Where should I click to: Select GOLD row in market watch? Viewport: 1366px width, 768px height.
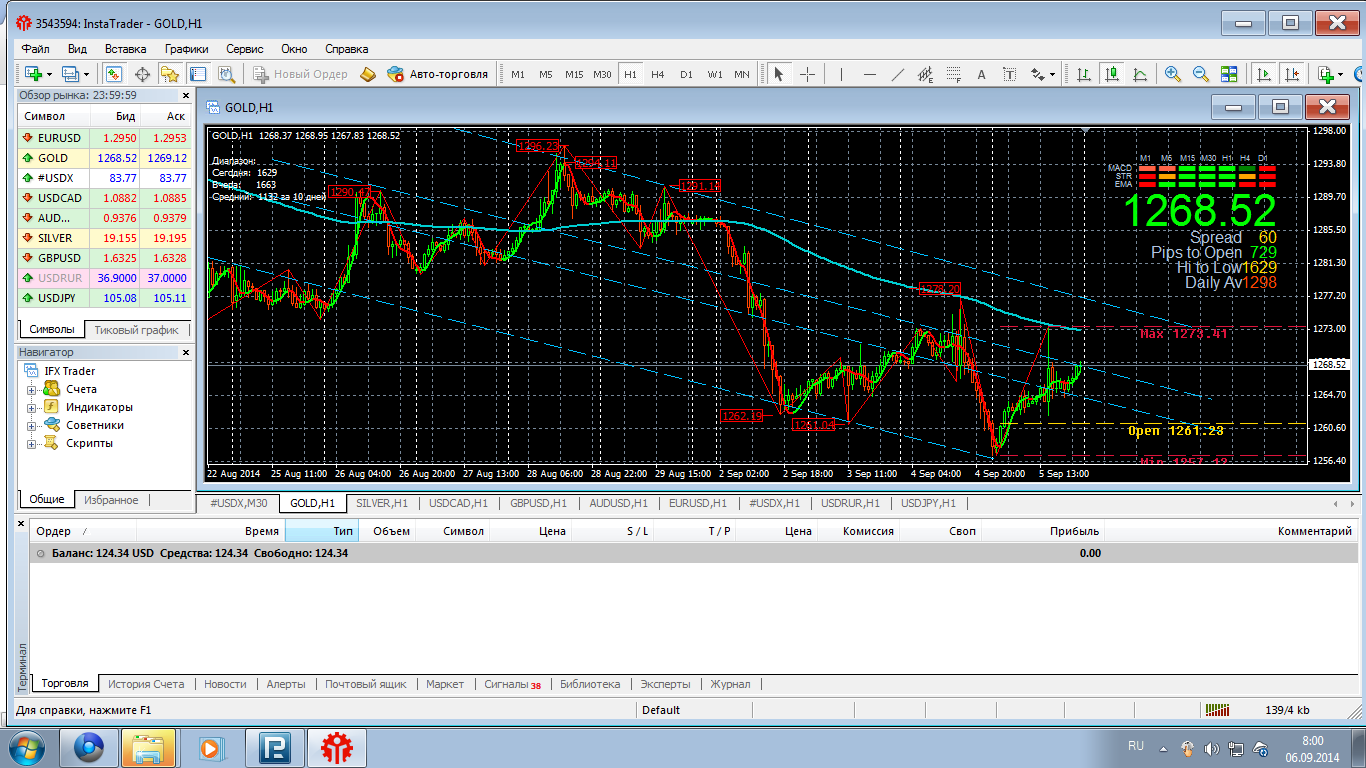click(x=53, y=158)
